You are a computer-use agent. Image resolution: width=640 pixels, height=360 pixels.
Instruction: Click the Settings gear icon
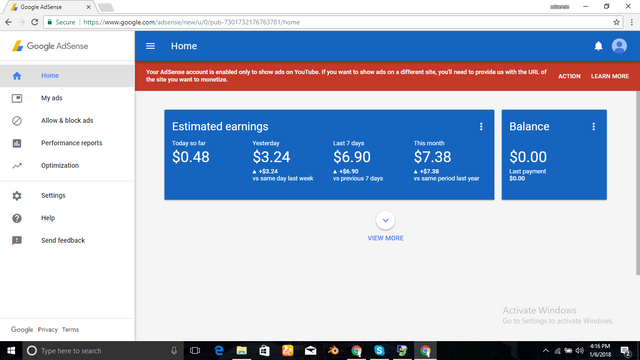pos(17,196)
